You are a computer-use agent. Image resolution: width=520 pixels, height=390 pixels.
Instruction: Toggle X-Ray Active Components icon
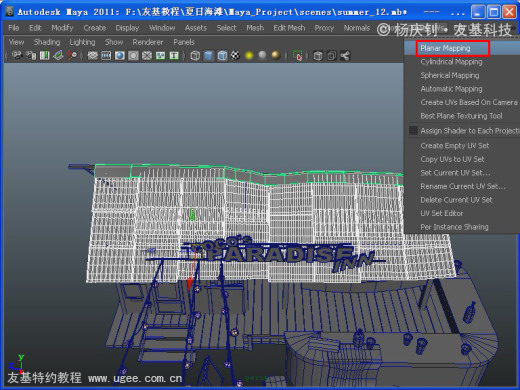(x=331, y=55)
